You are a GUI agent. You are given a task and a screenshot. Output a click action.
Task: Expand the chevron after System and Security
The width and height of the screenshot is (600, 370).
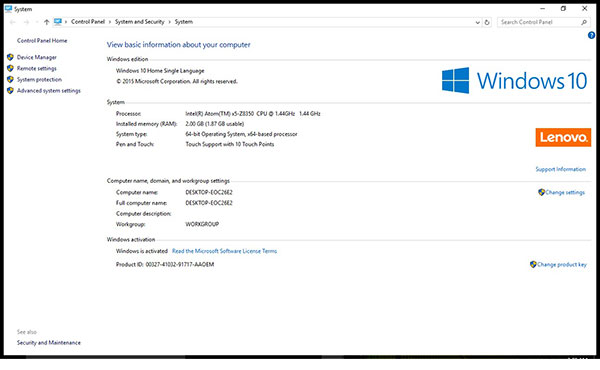click(x=170, y=22)
